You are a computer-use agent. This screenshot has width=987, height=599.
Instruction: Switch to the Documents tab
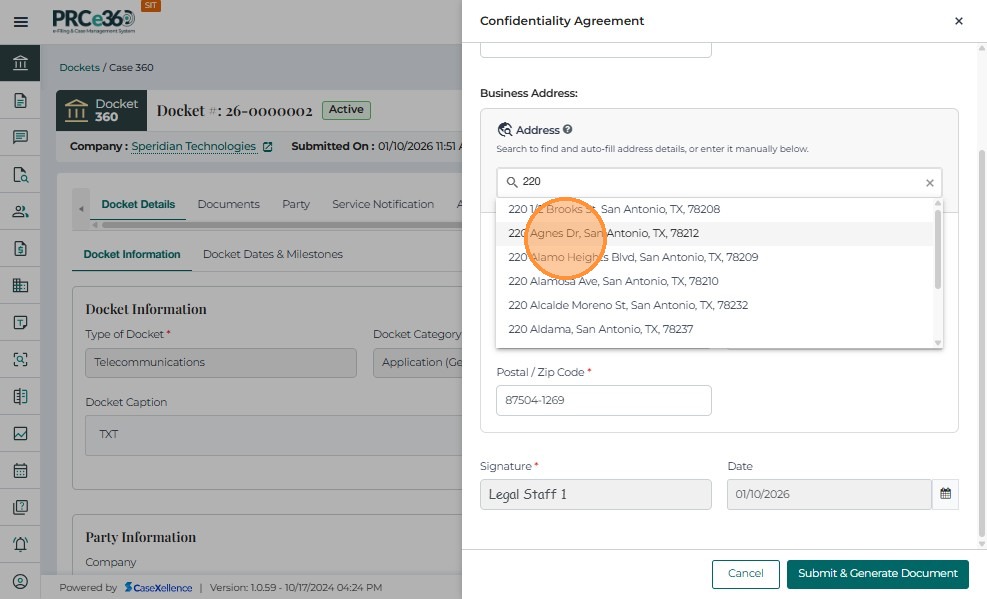228,204
